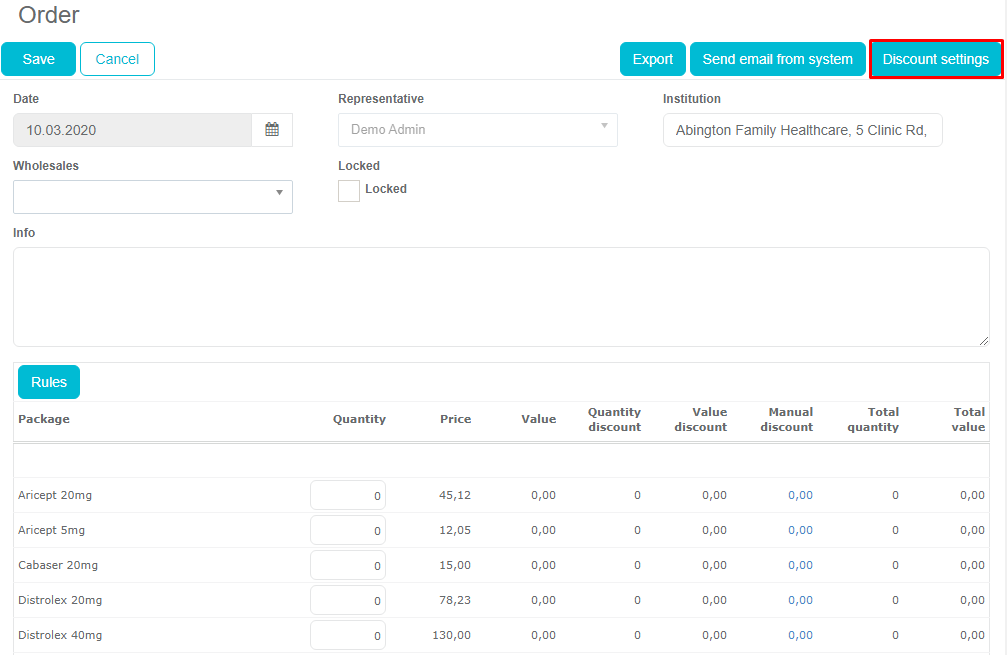Viewport: 1007px width, 655px height.
Task: Click the Save button
Action: point(39,59)
